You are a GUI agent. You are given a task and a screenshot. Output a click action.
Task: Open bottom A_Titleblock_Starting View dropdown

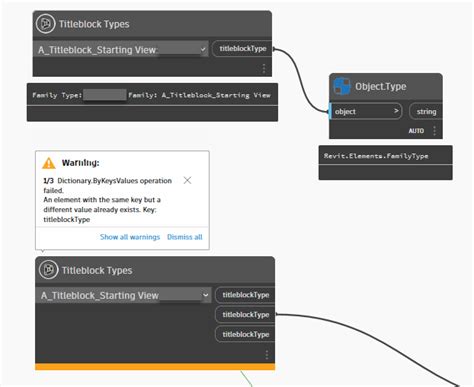pos(123,295)
